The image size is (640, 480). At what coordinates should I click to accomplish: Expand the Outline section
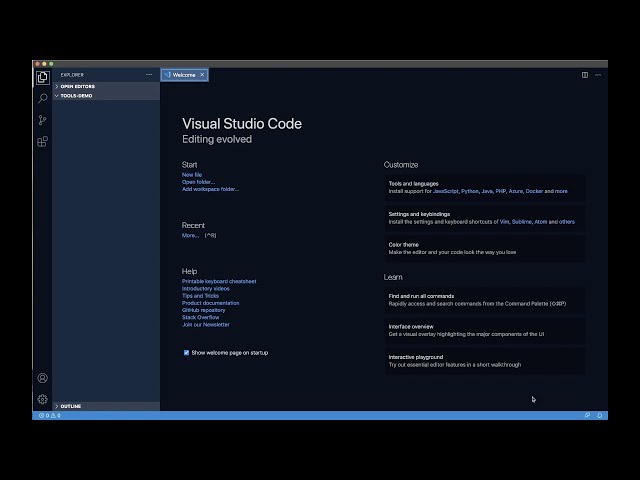tap(106, 406)
